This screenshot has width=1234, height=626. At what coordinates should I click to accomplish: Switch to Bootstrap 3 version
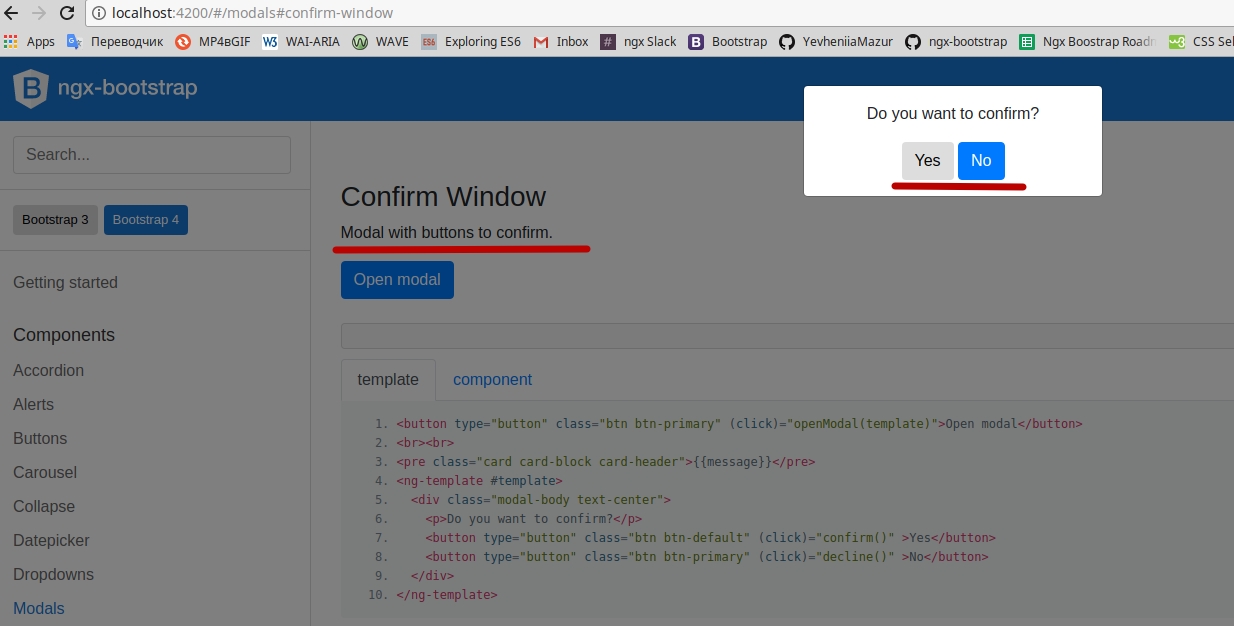55,219
